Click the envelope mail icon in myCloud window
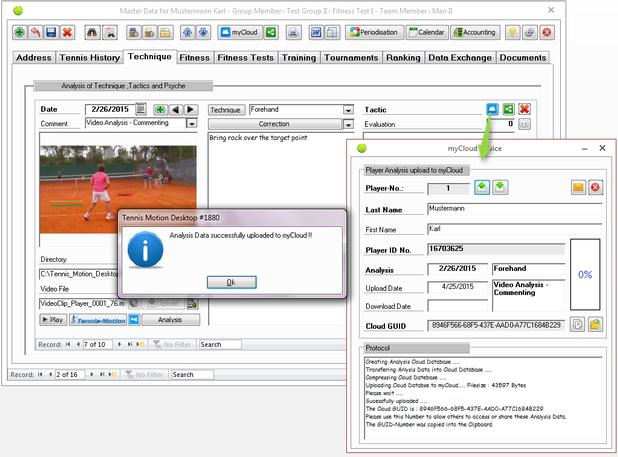 tap(578, 187)
